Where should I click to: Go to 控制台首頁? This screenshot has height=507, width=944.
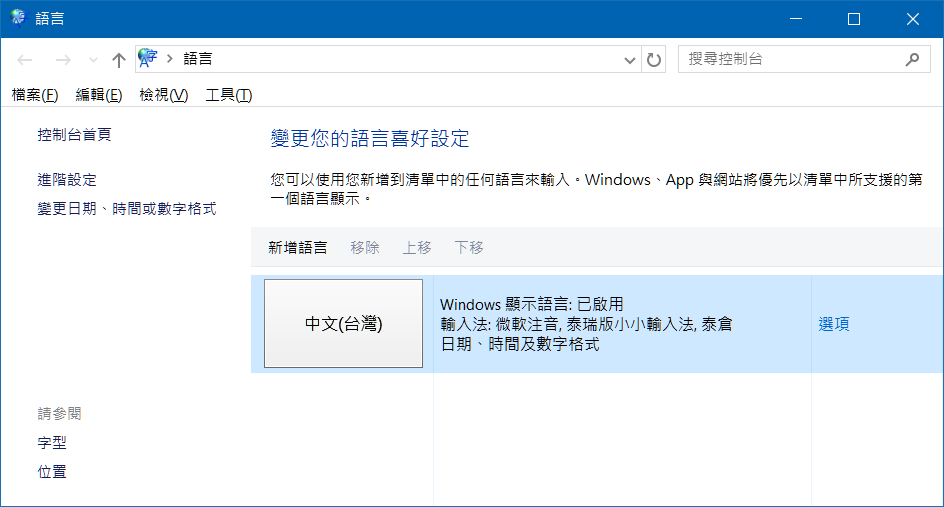point(74,135)
